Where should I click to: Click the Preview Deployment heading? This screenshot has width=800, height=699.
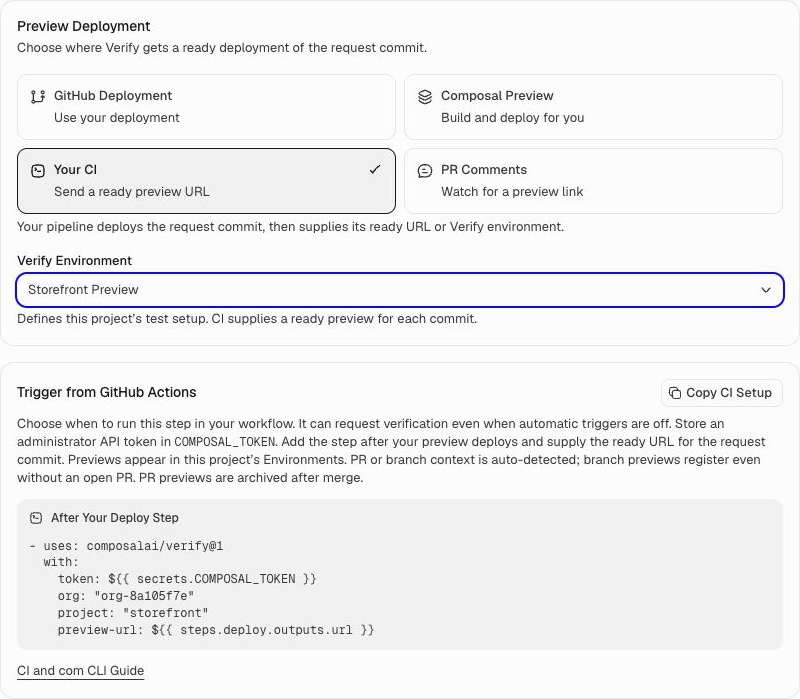click(84, 26)
